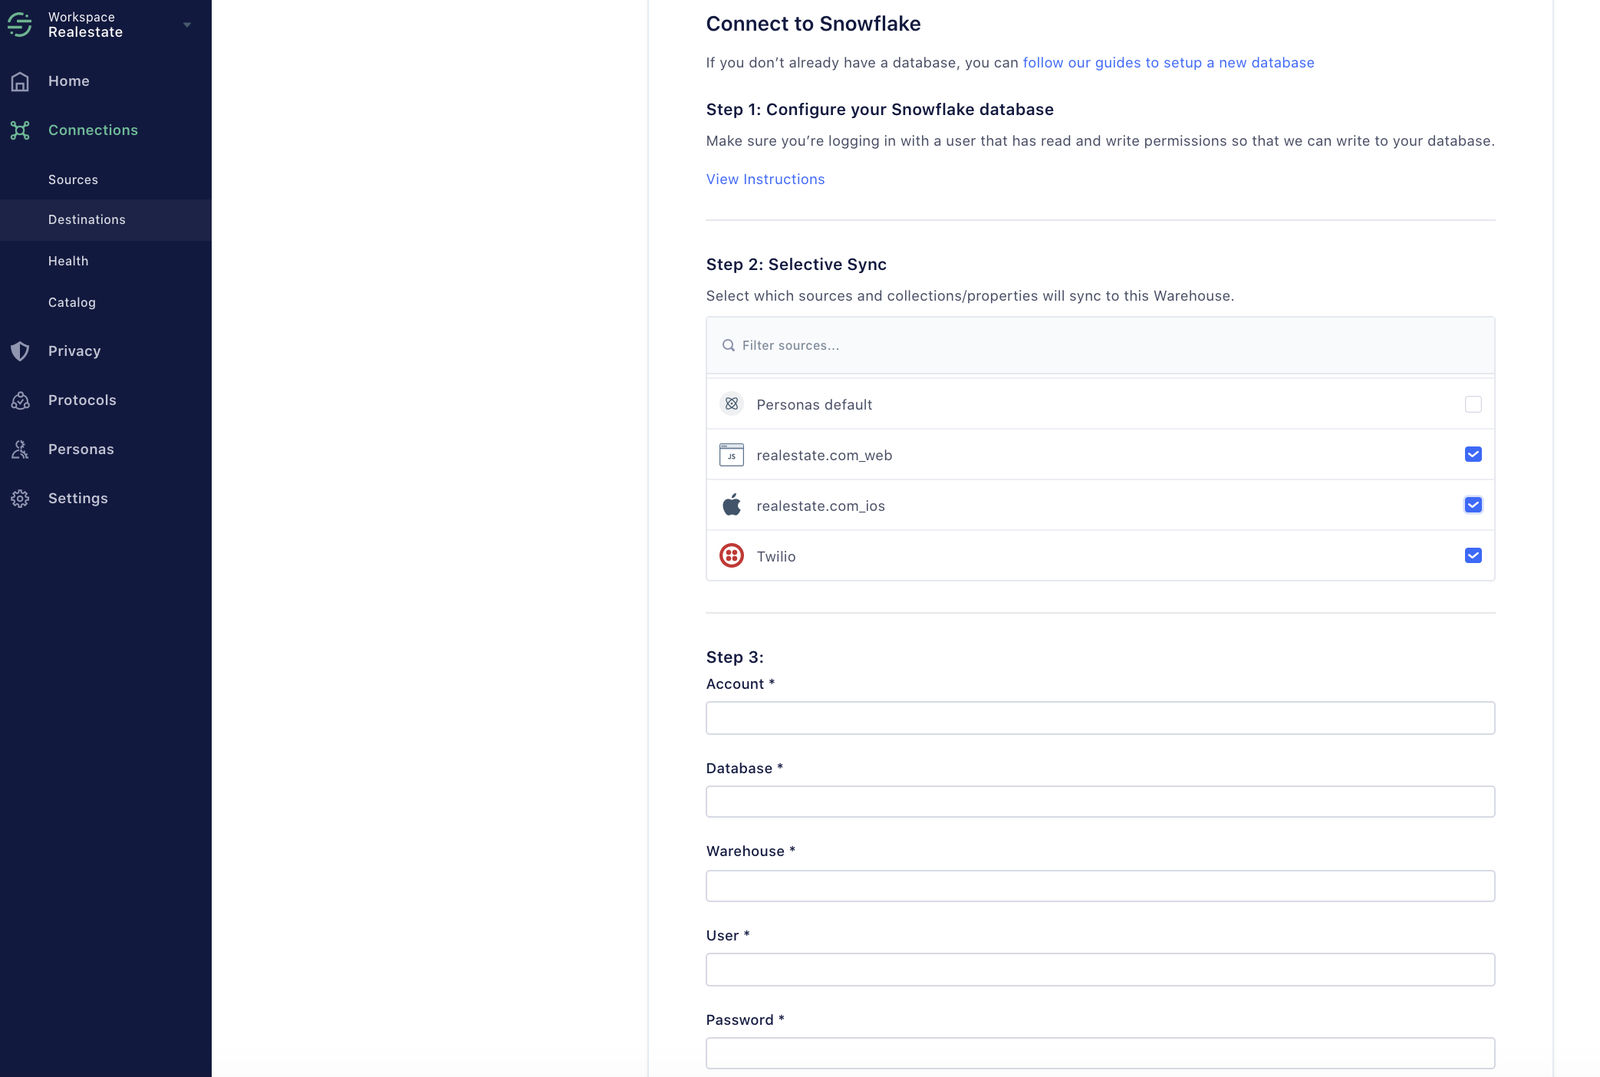Uncheck the Twilio source checkbox
Screen dimensions: 1600x1077
tap(1473, 555)
